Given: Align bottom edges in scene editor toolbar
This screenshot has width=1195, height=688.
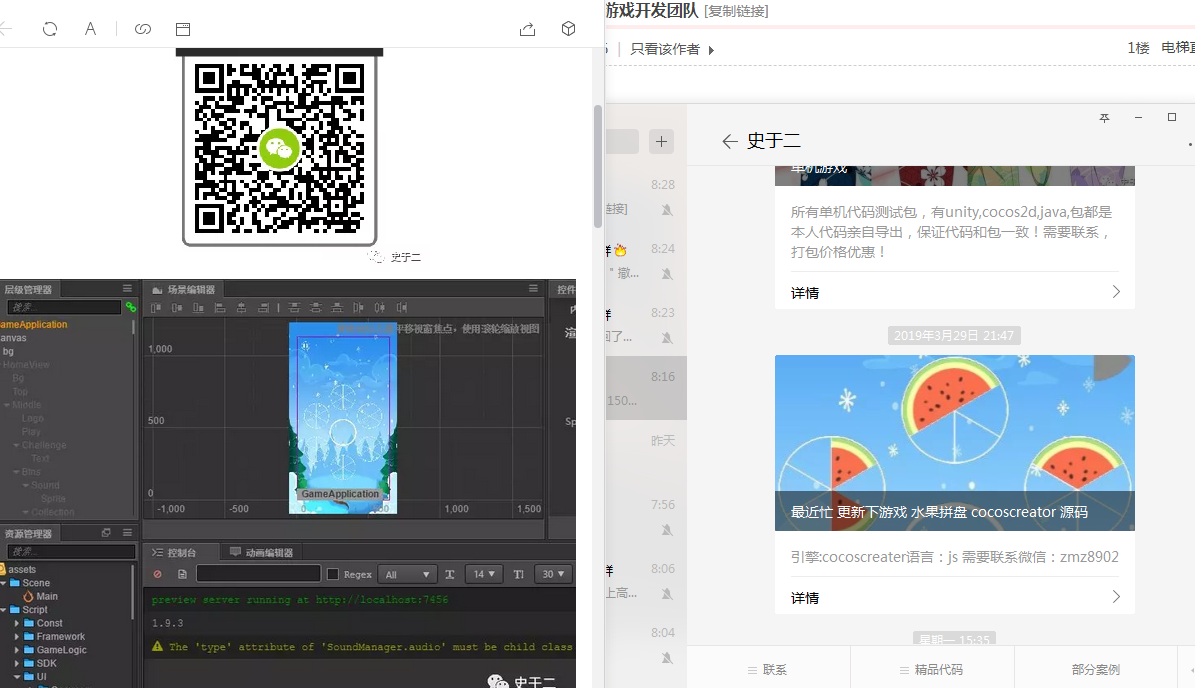Looking at the screenshot, I should (198, 308).
